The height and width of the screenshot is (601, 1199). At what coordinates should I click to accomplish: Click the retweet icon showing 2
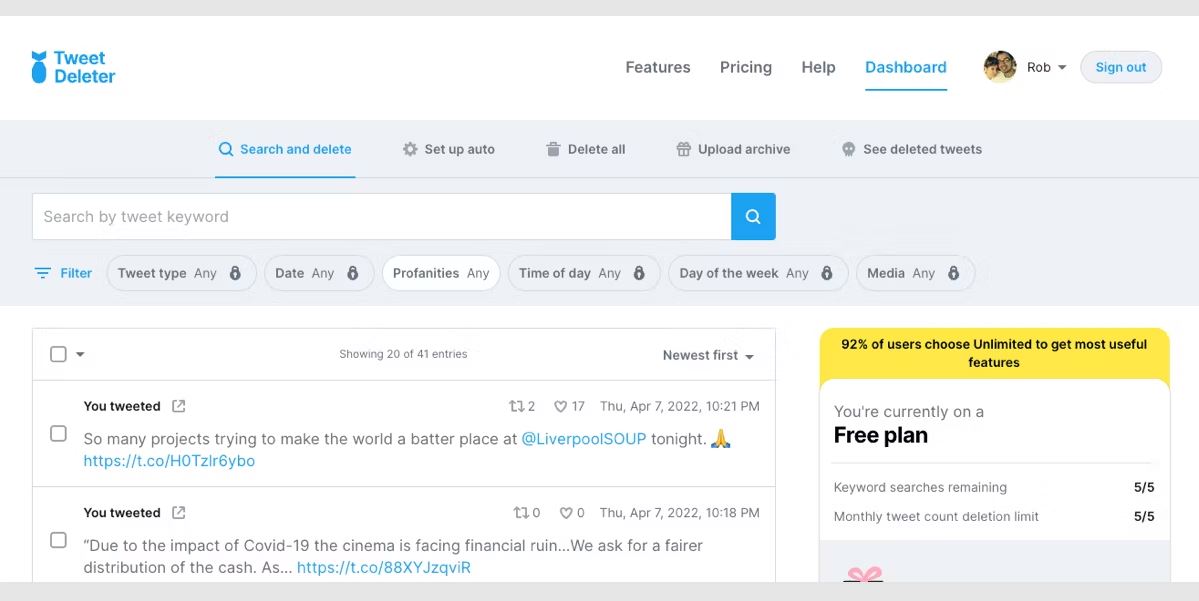point(517,407)
